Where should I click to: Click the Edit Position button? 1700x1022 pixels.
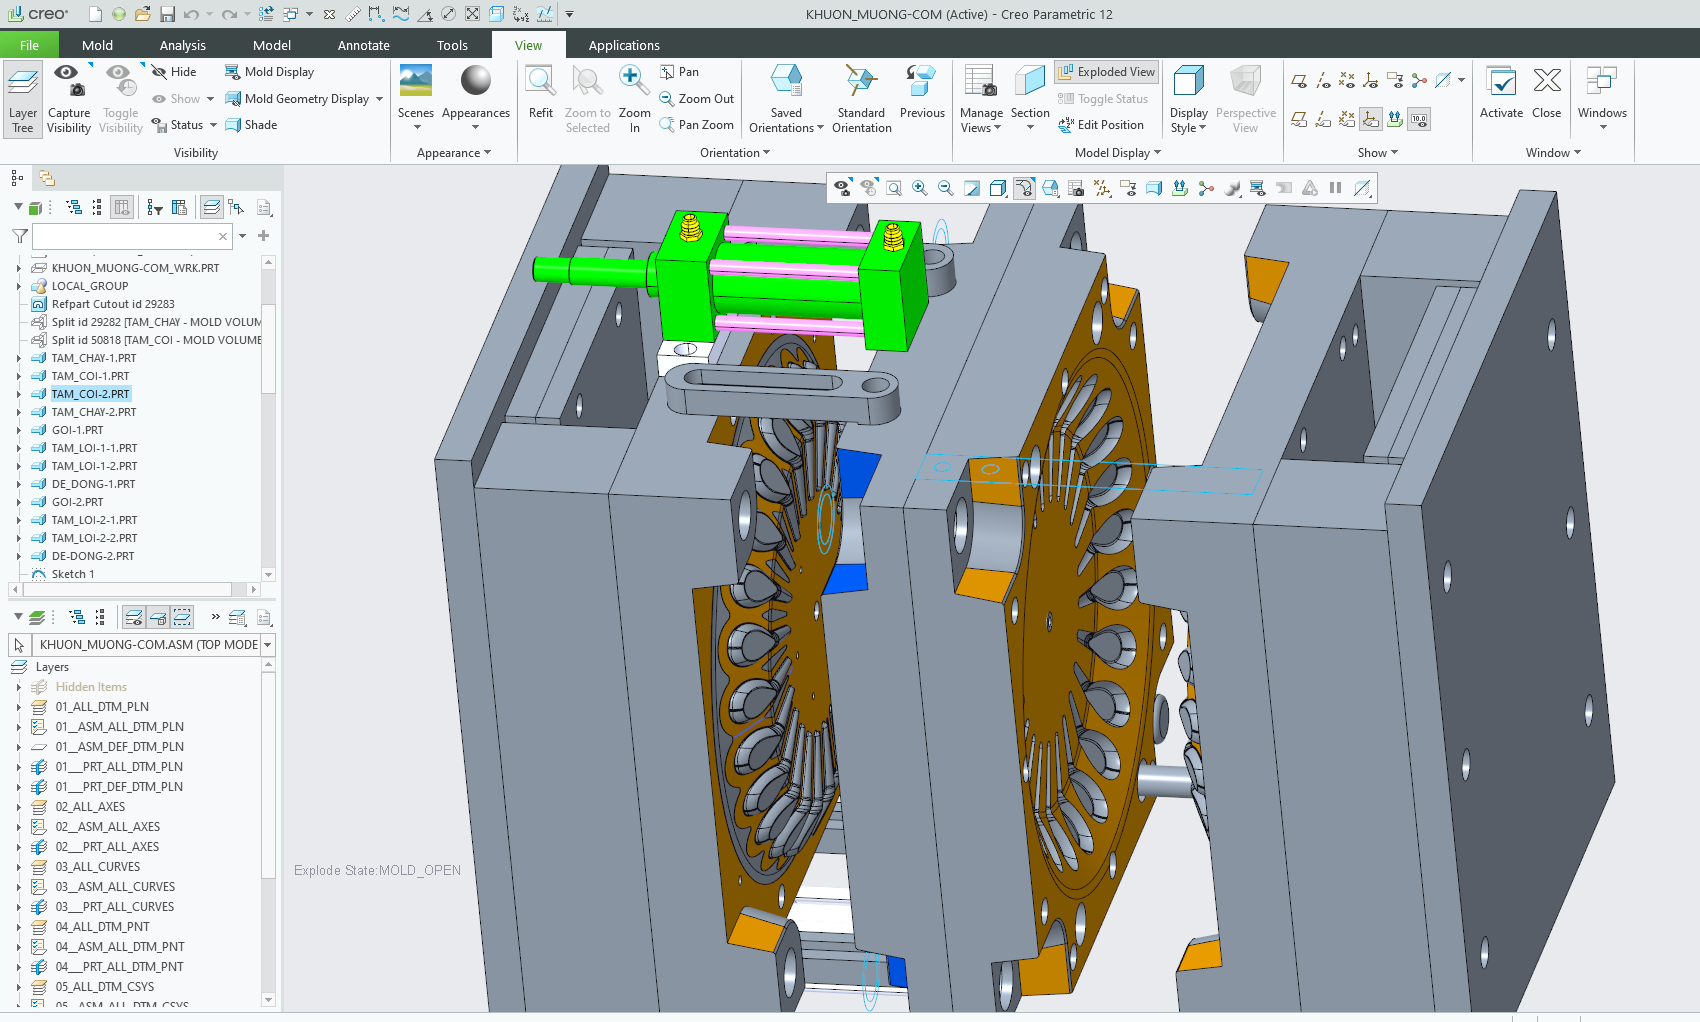1100,125
